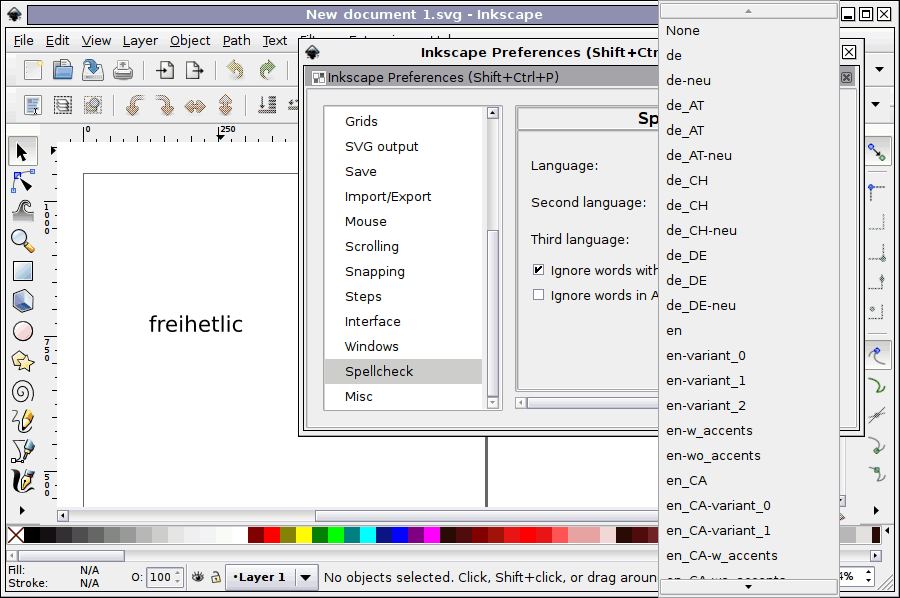Select Misc preferences page
The image size is (900, 598).
[x=404, y=396]
